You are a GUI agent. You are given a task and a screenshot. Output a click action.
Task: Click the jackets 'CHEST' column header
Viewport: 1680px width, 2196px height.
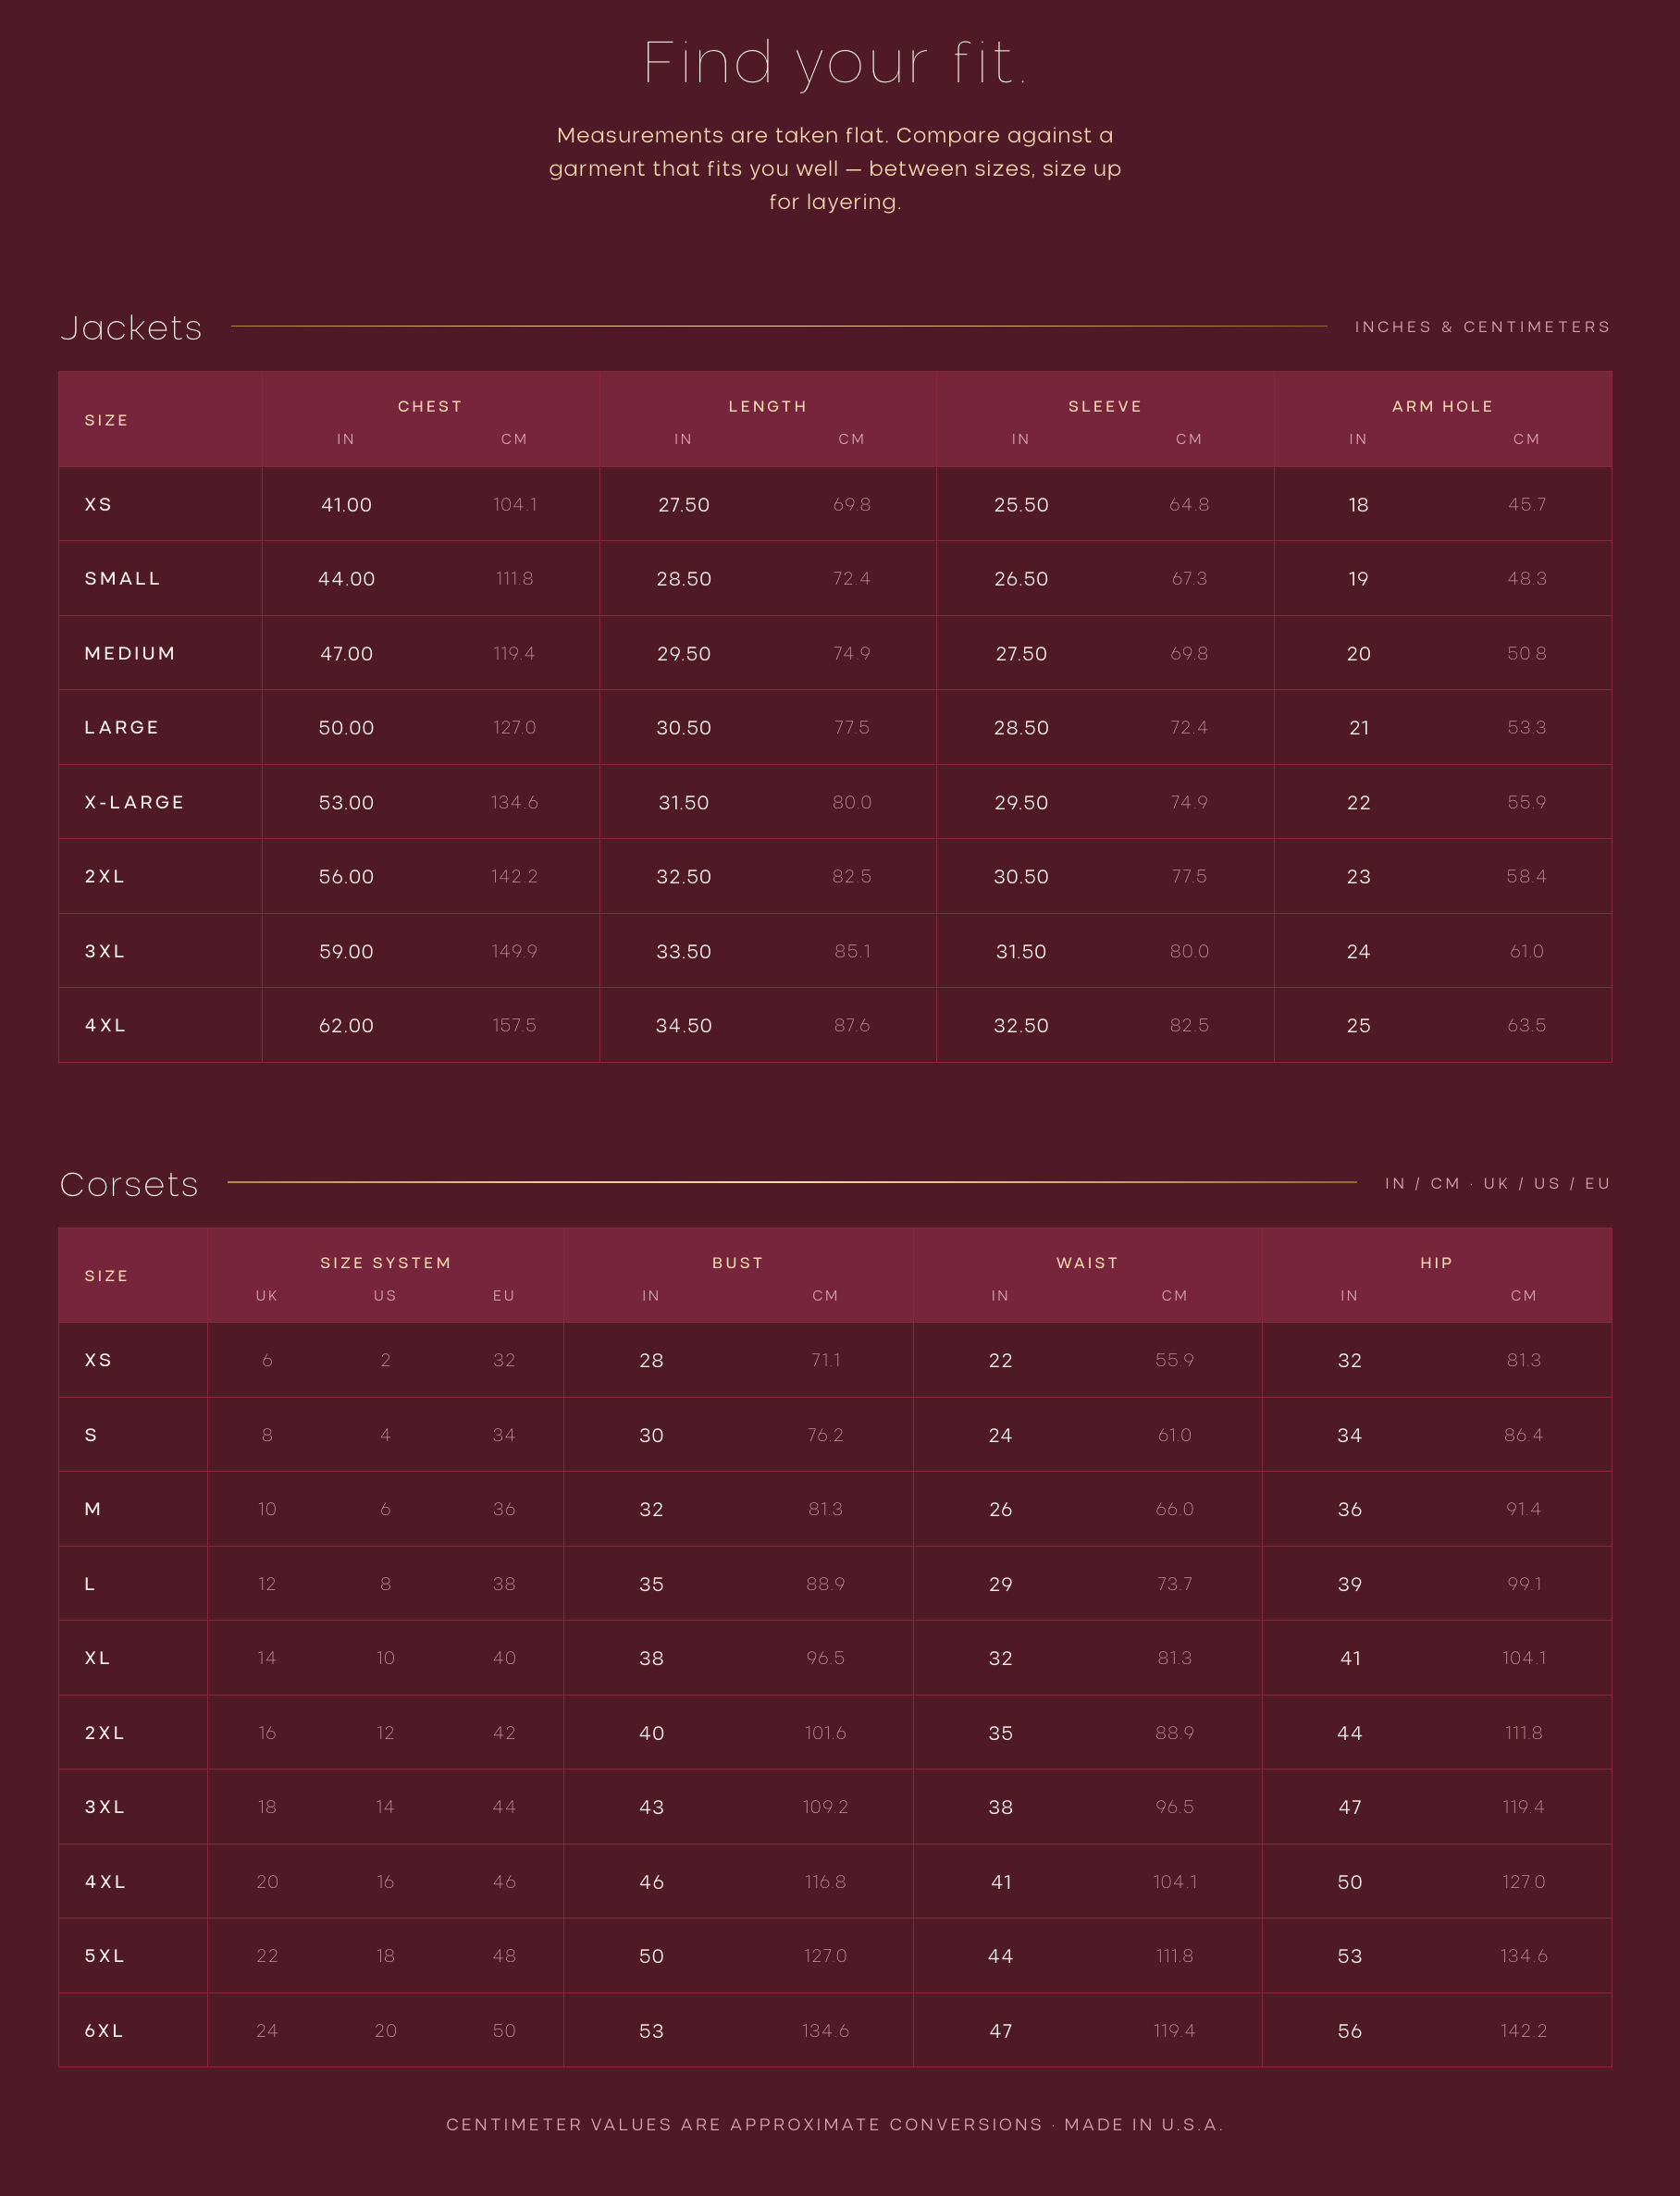coord(430,406)
